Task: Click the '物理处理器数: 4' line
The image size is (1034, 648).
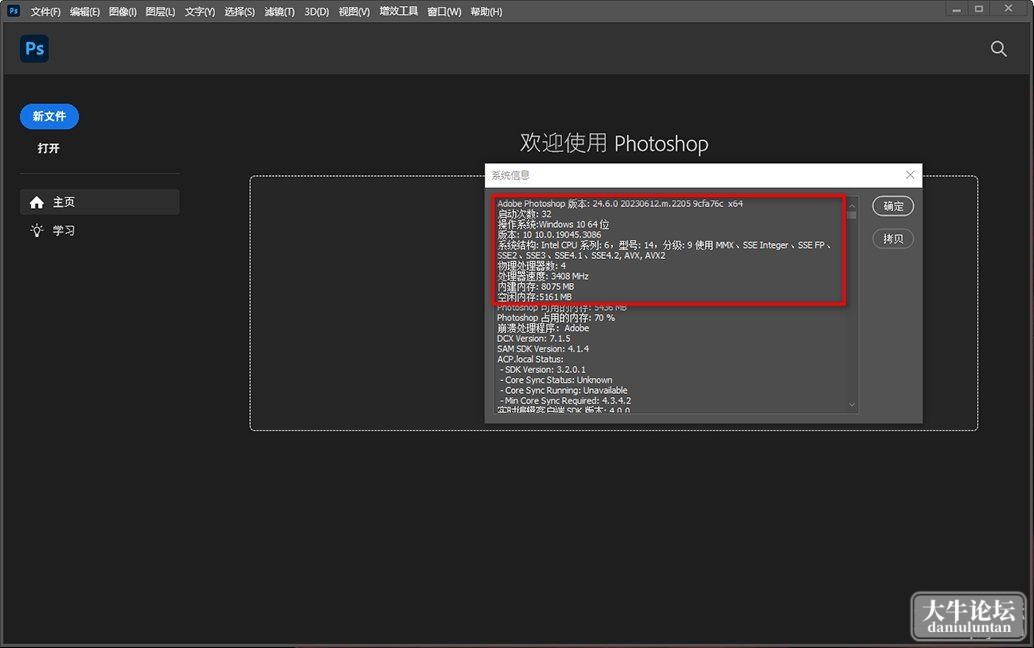Action: click(x=532, y=266)
